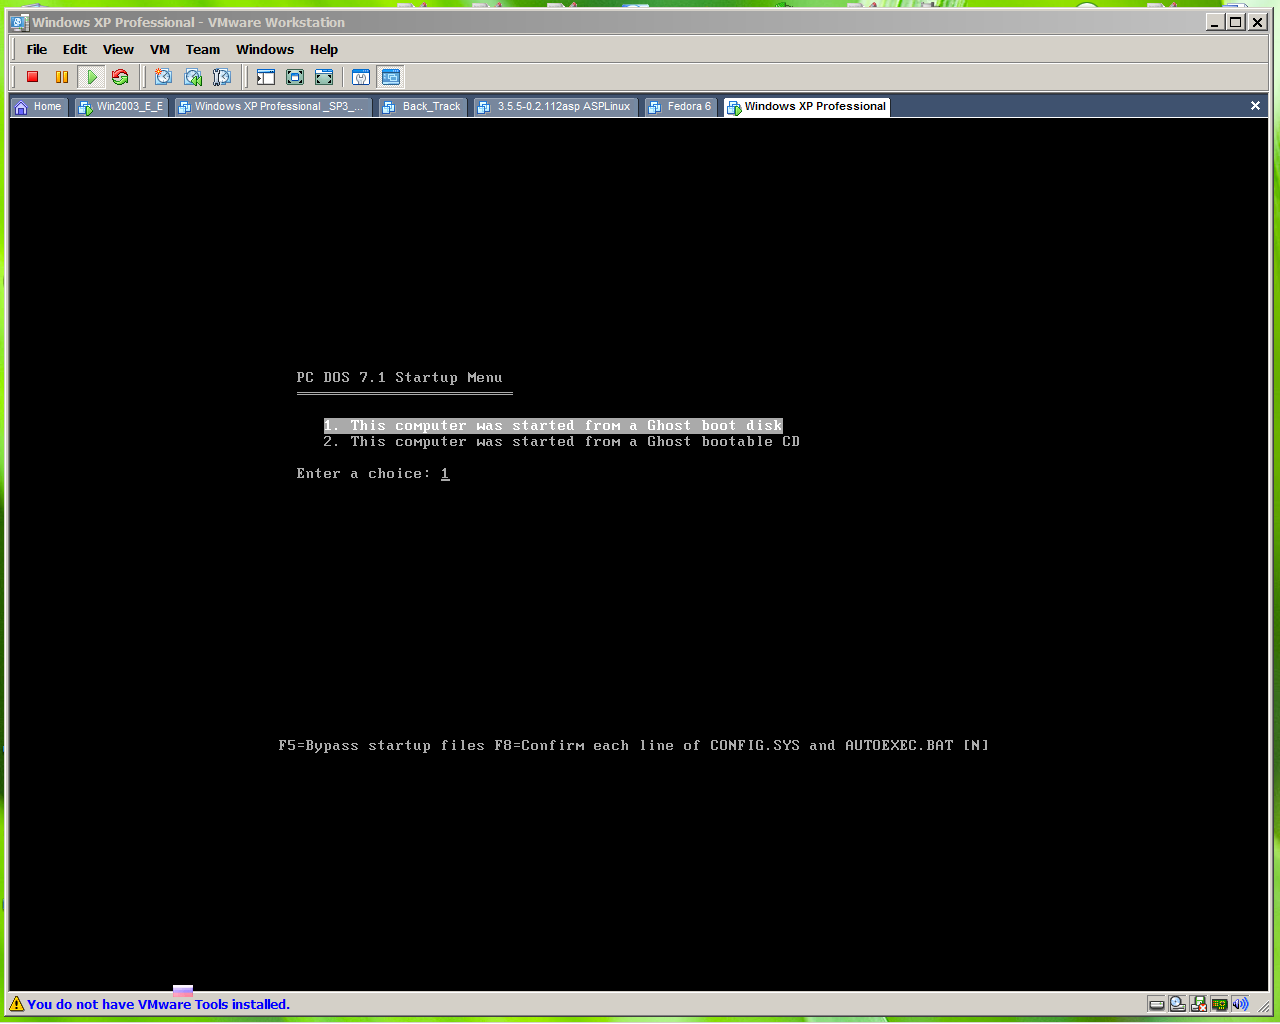1280x1024 pixels.
Task: Suspend the virtual machine with the pause icon
Action: [x=62, y=77]
